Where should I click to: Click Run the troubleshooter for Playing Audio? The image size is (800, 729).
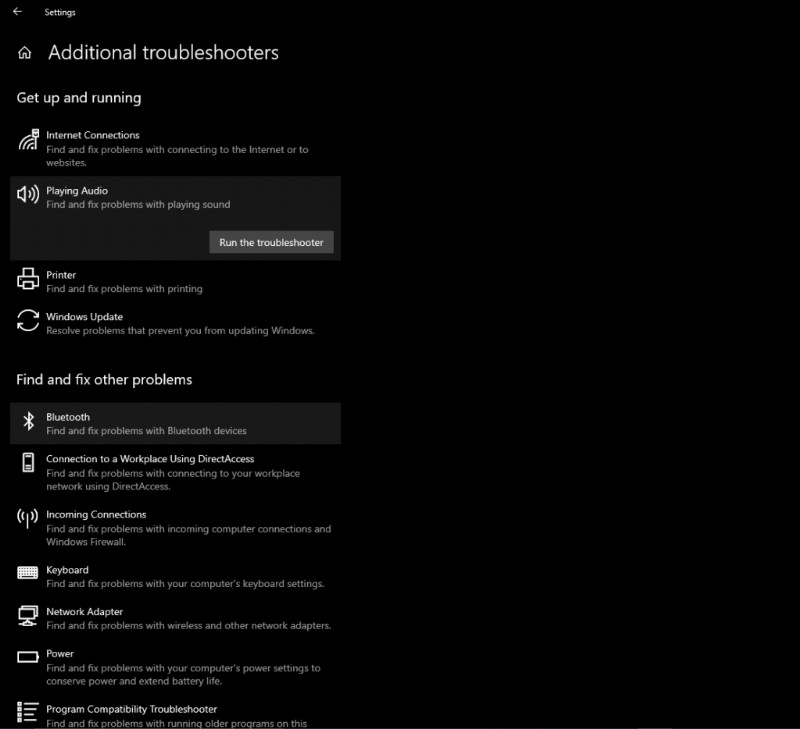[271, 242]
